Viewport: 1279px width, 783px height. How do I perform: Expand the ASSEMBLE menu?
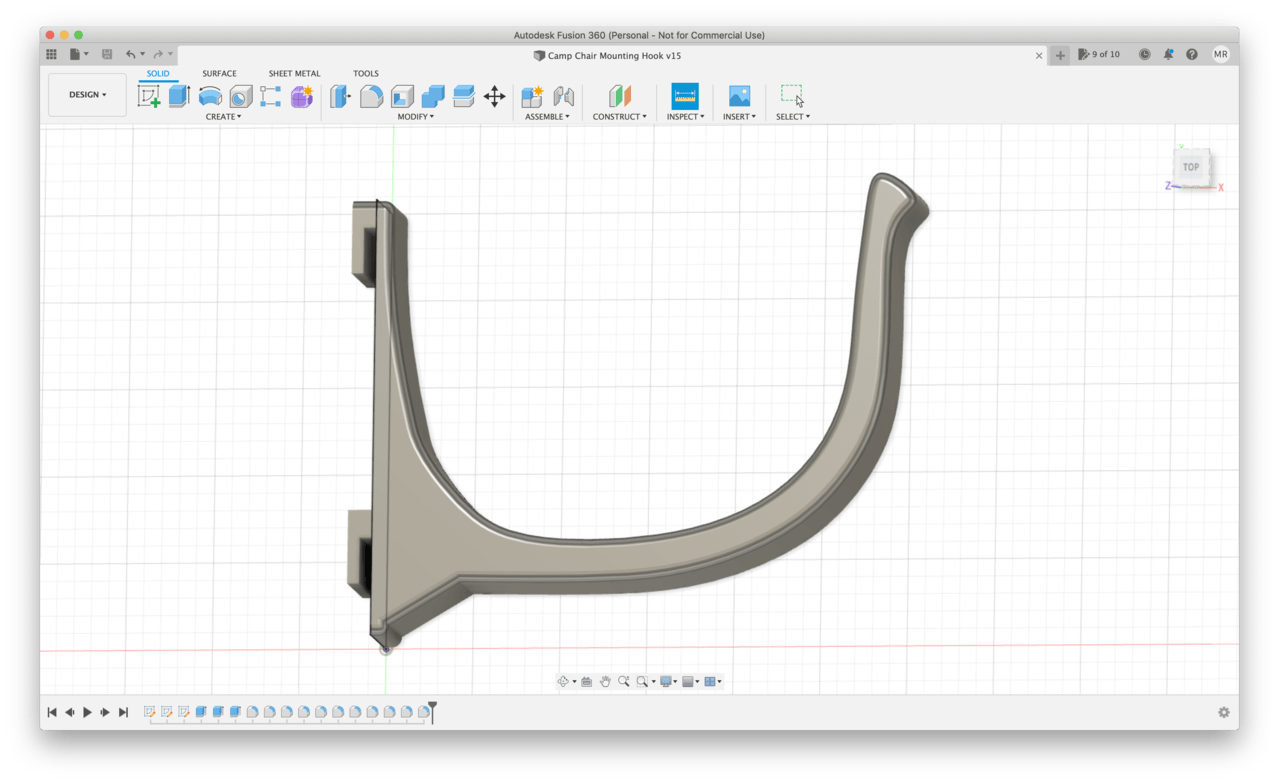click(x=547, y=117)
